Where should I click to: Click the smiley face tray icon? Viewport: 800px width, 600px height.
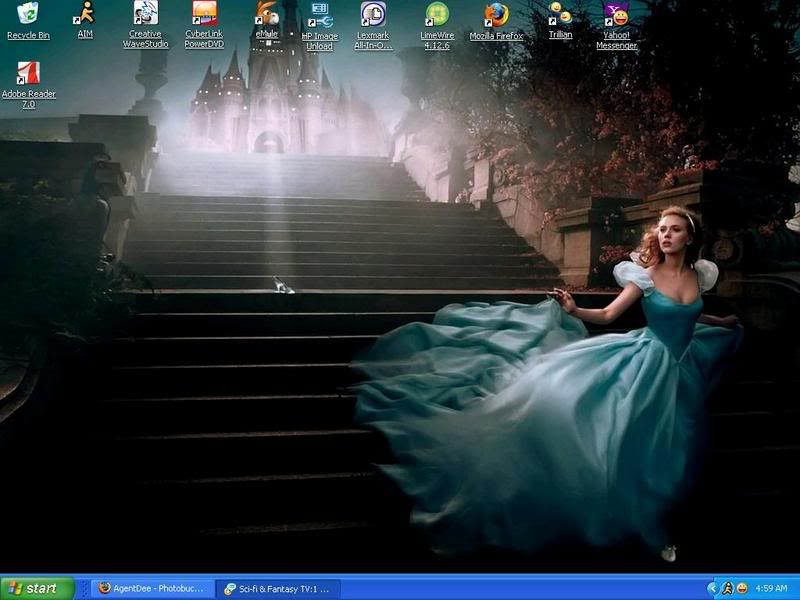pyautogui.click(x=742, y=588)
